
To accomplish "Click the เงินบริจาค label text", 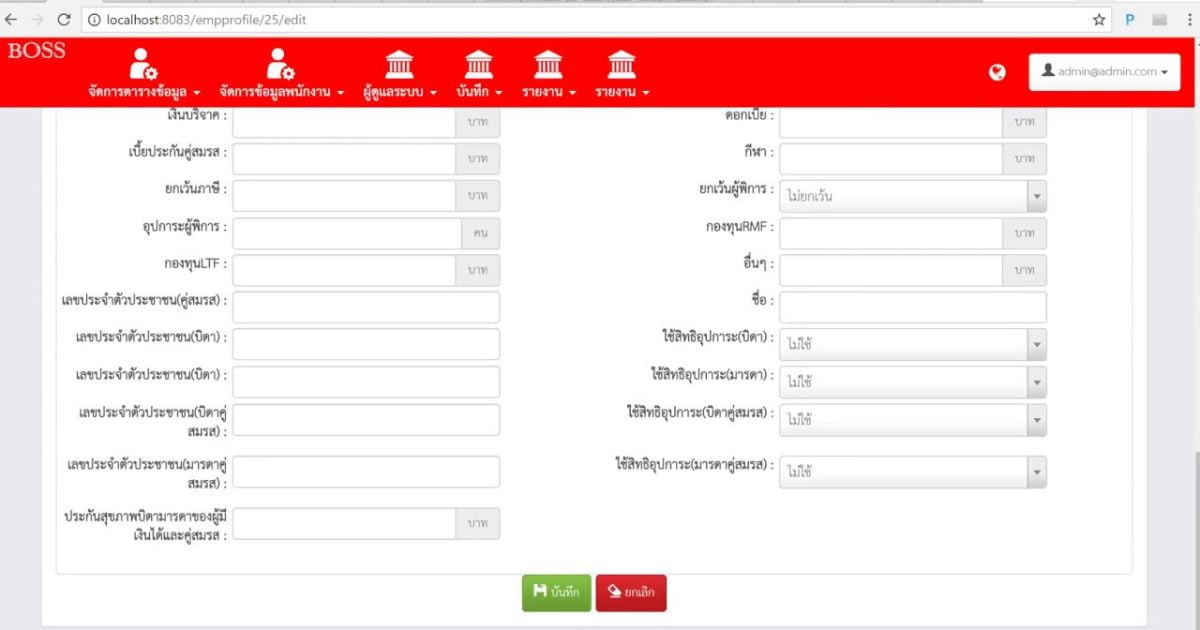I will pos(198,116).
